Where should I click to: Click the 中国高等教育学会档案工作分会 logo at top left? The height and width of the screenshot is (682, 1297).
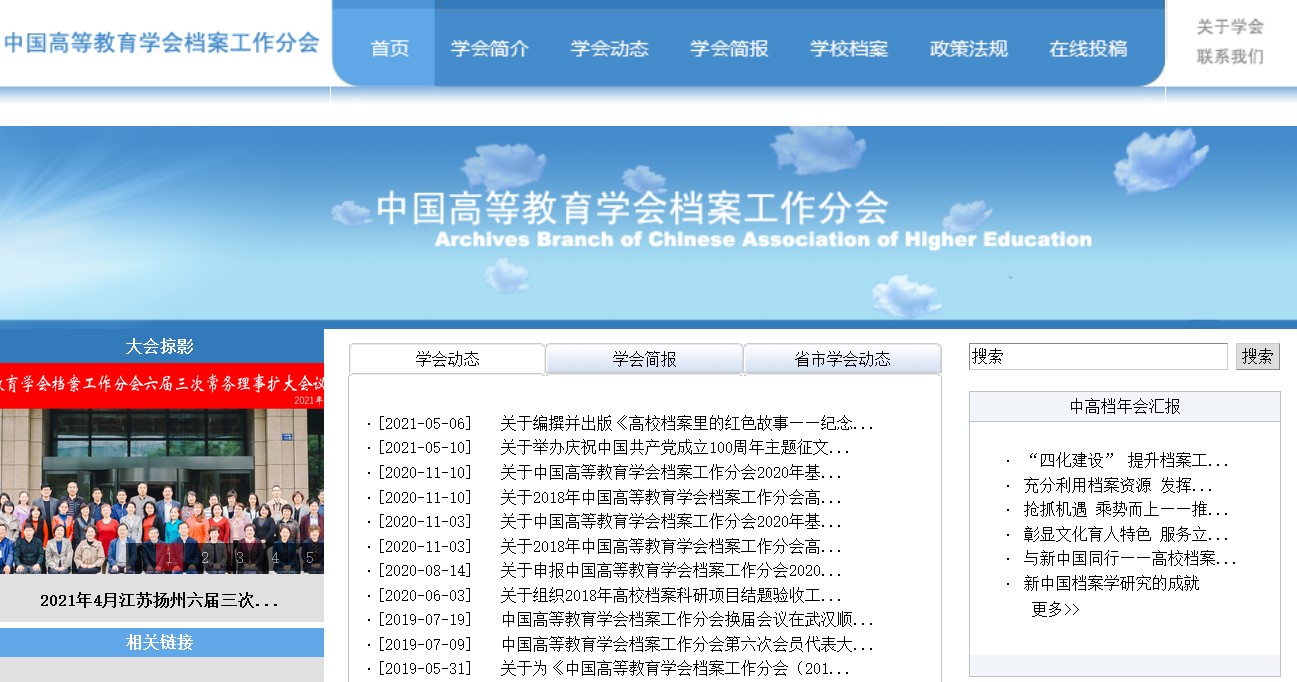click(162, 43)
